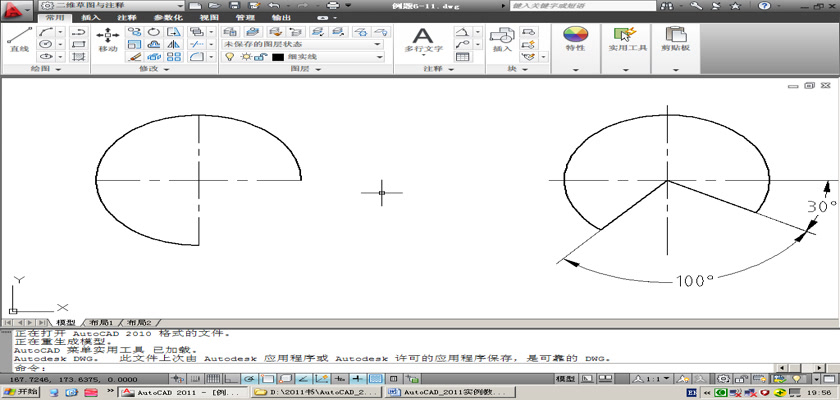Activate the Mirror tool
Image resolution: width=840 pixels, height=400 pixels.
174,44
